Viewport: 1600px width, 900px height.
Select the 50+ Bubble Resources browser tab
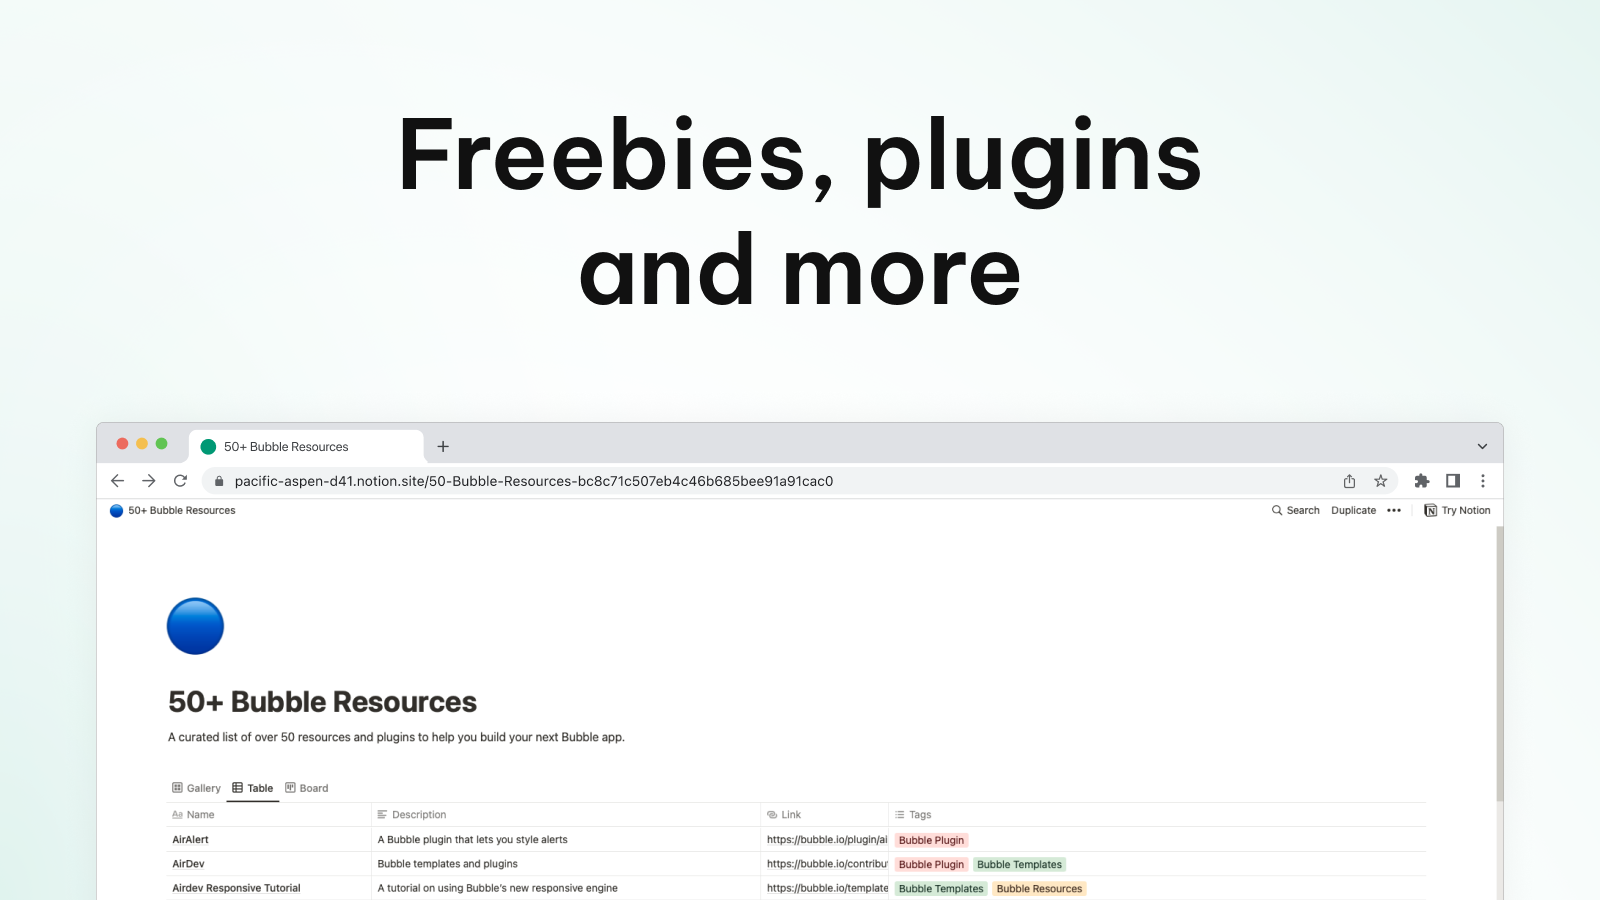point(306,446)
